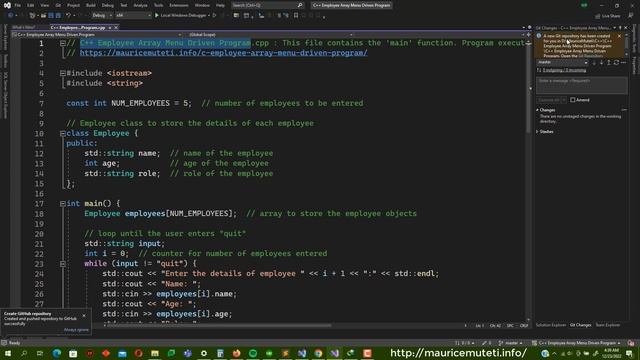Click the Save file toolbar icon
Viewport: 640px width, 360px height.
tap(51, 16)
